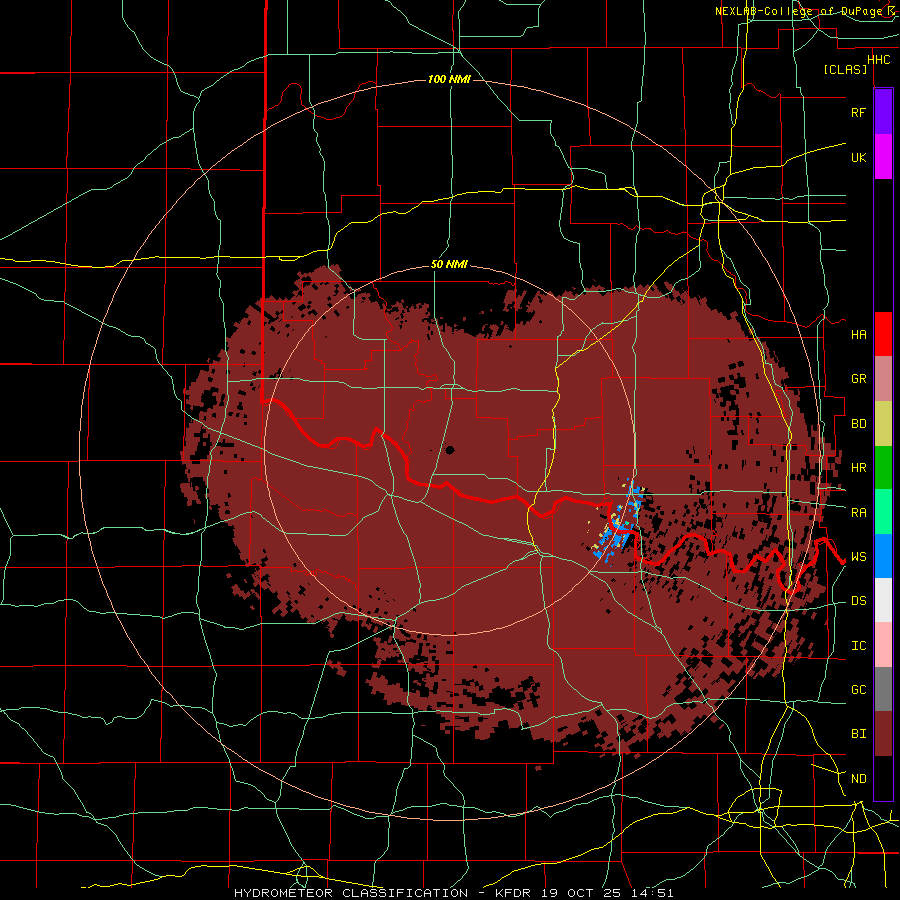The width and height of the screenshot is (900, 900).
Task: Click the HR legend label
Action: [858, 468]
